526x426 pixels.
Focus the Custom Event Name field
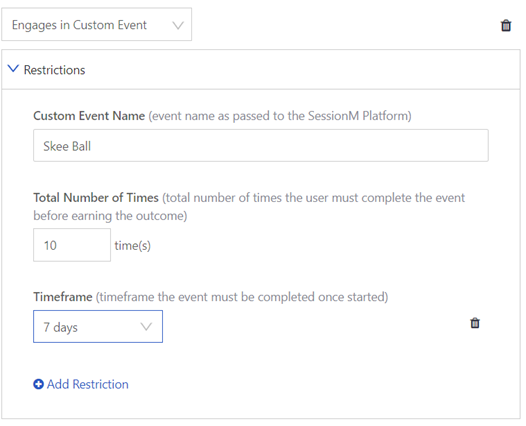click(x=261, y=146)
